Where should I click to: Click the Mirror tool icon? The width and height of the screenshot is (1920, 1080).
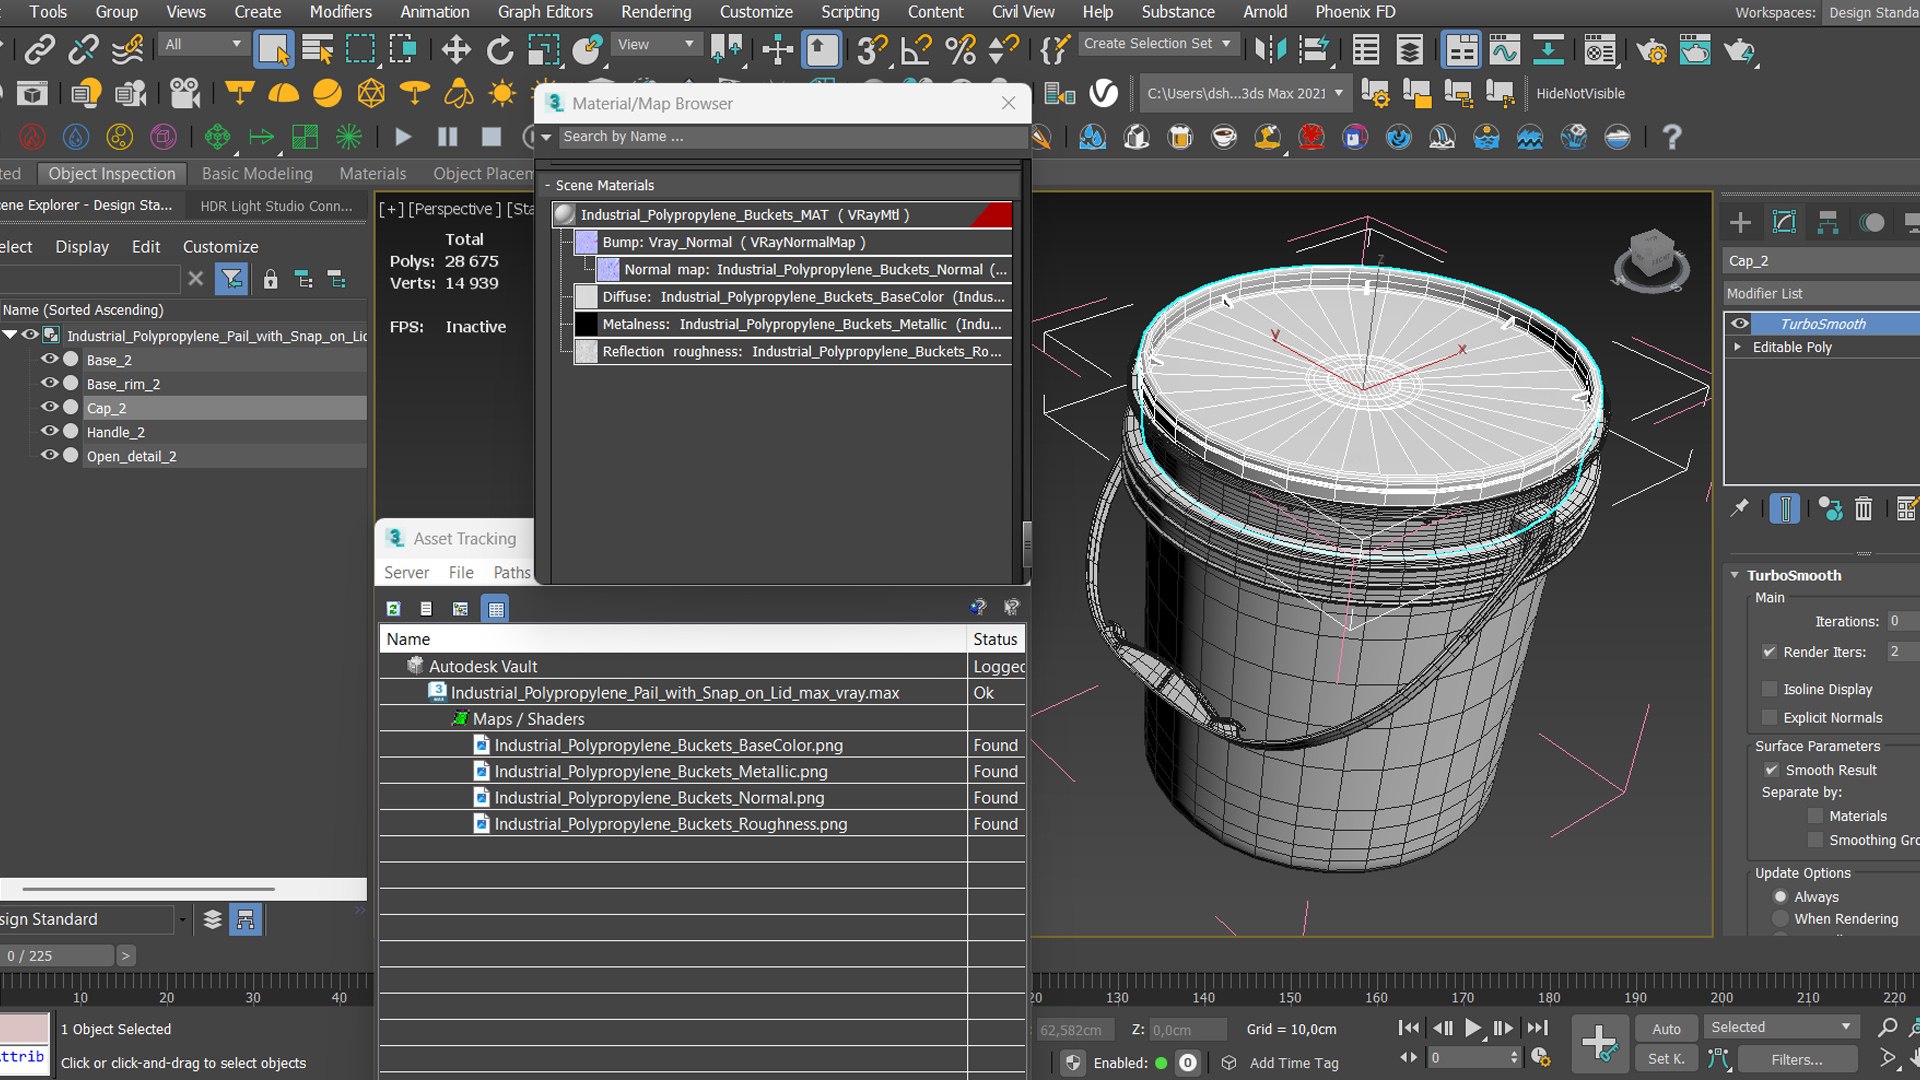tap(1270, 49)
